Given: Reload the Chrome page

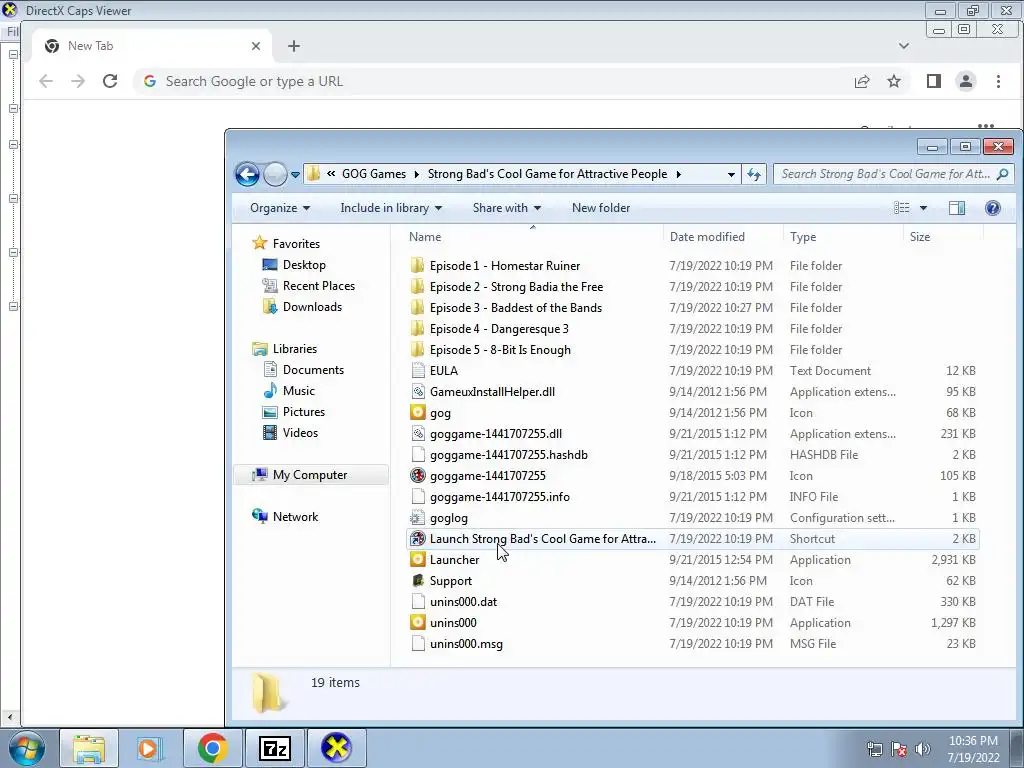Looking at the screenshot, I should tap(110, 81).
